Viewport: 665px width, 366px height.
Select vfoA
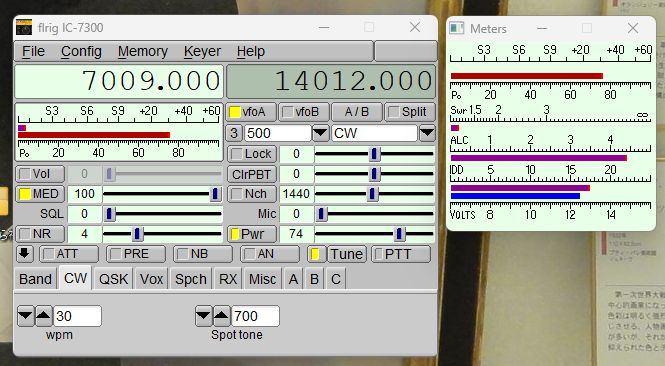pos(251,112)
